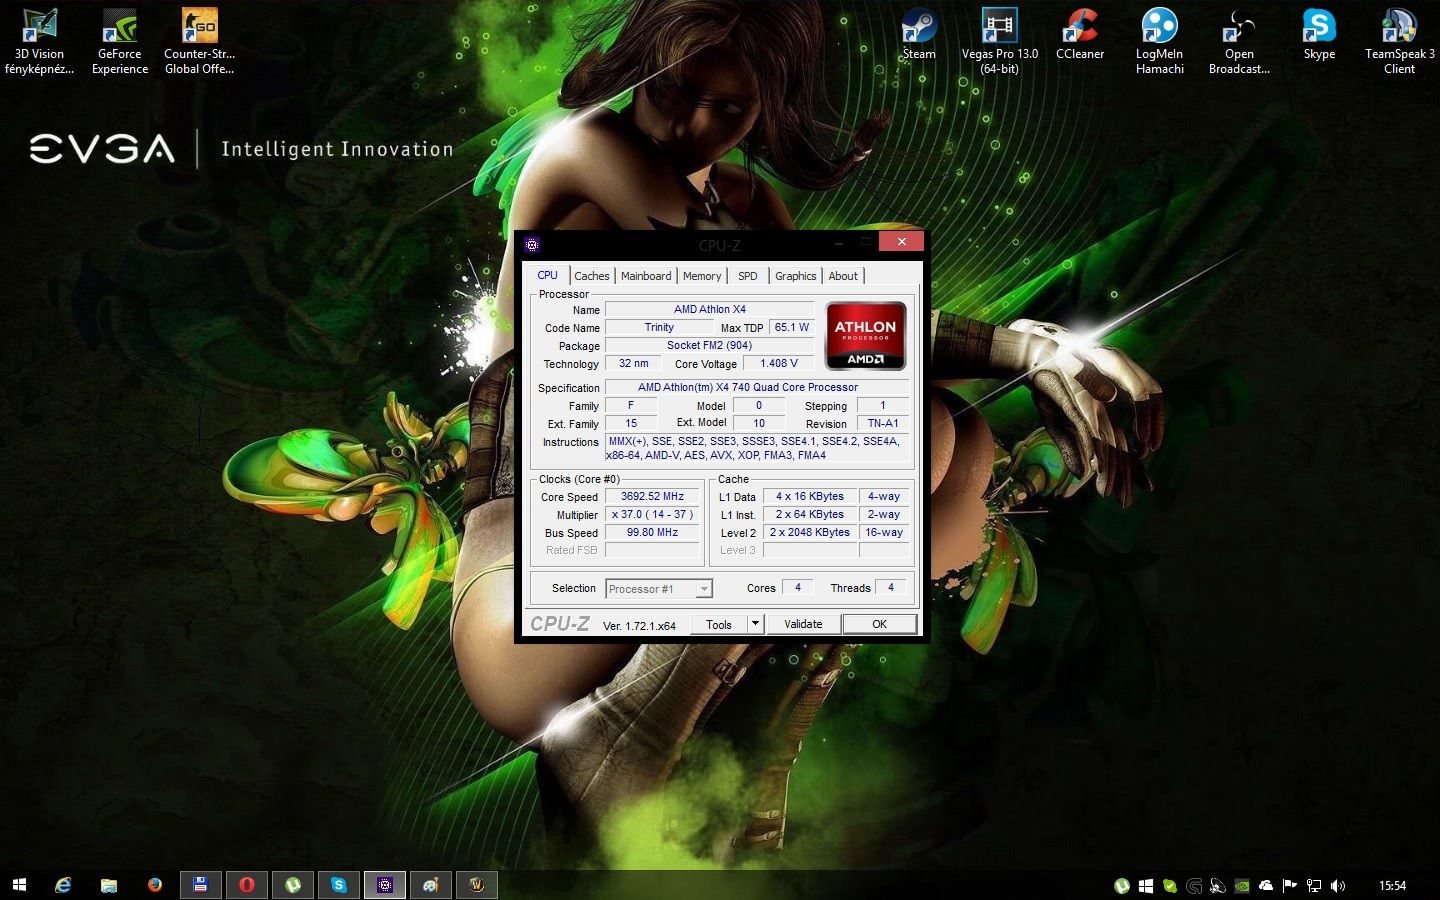Image resolution: width=1440 pixels, height=900 pixels.
Task: Click the Tools button
Action: coord(719,624)
